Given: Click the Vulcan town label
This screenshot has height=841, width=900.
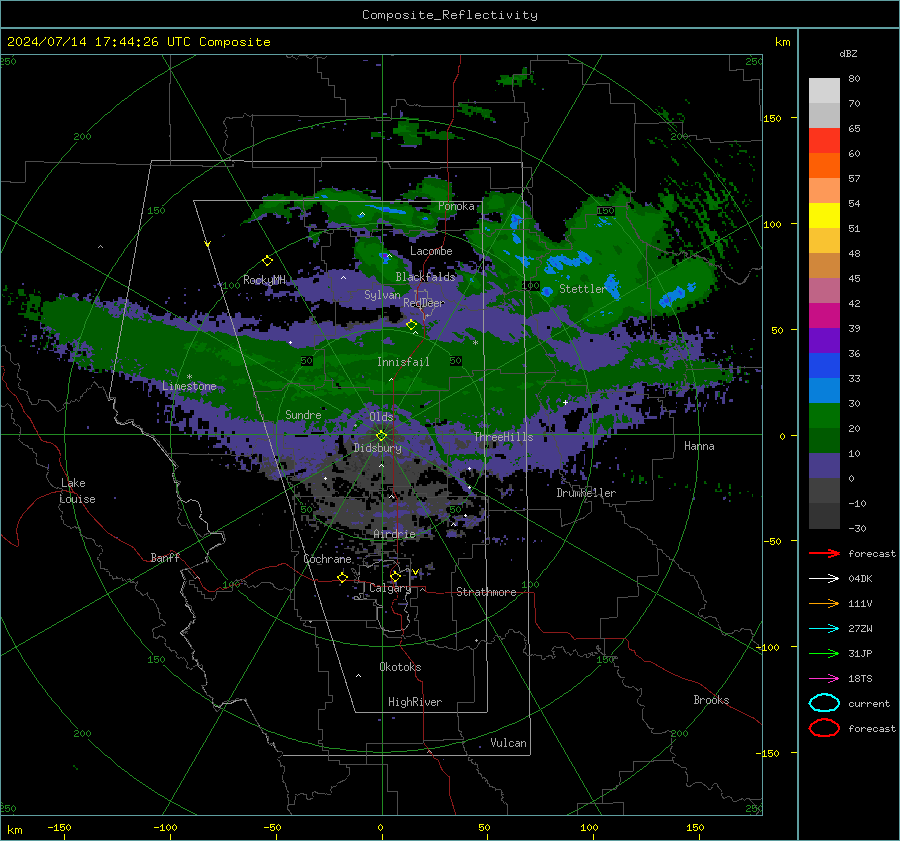Looking at the screenshot, I should [508, 743].
